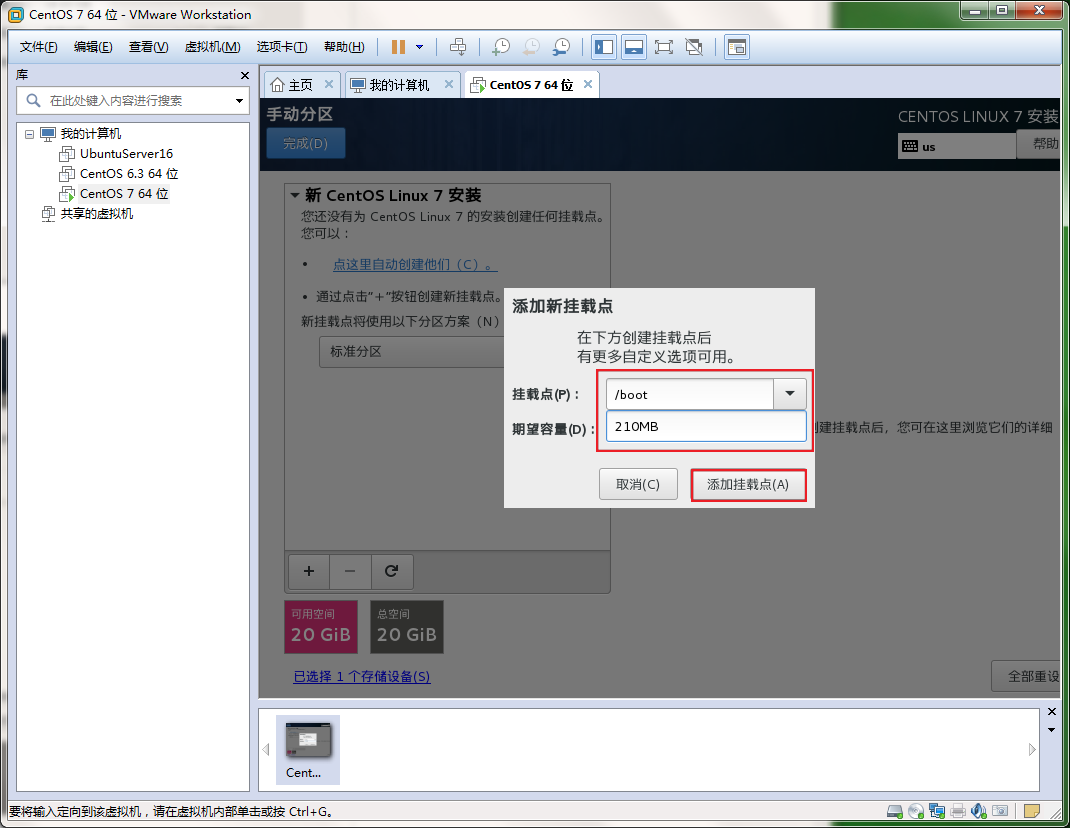Viewport: 1070px width, 828px height.
Task: Click the message log note icon
Action: pyautogui.click(x=1032, y=811)
